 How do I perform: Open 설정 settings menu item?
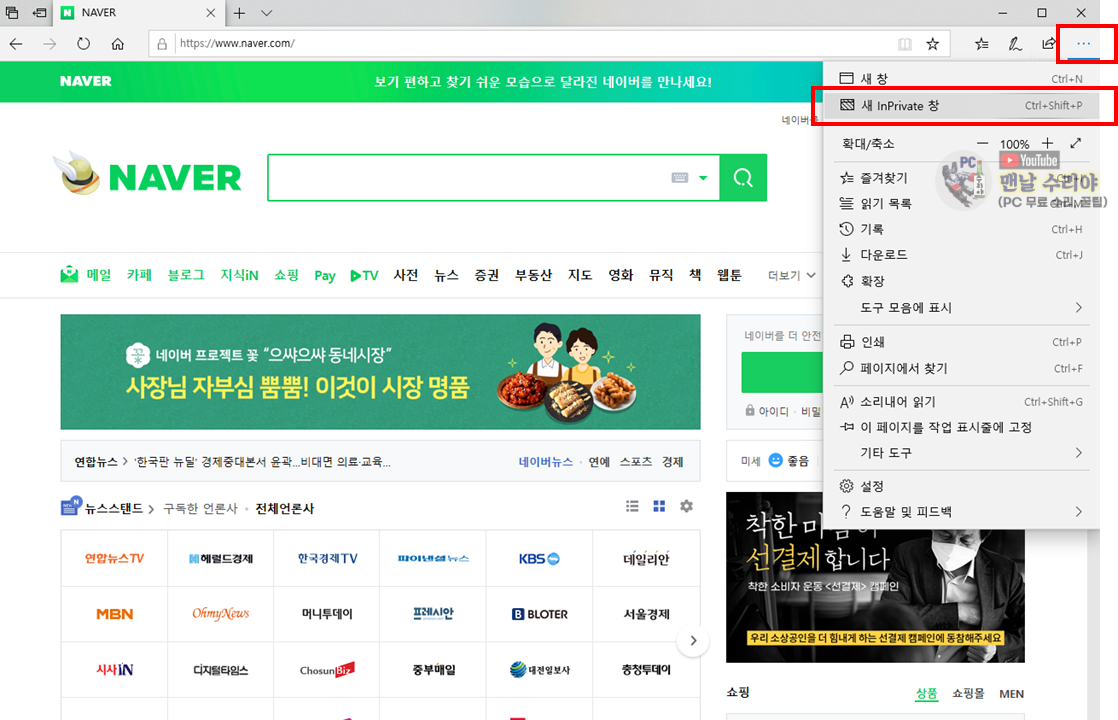pos(961,486)
